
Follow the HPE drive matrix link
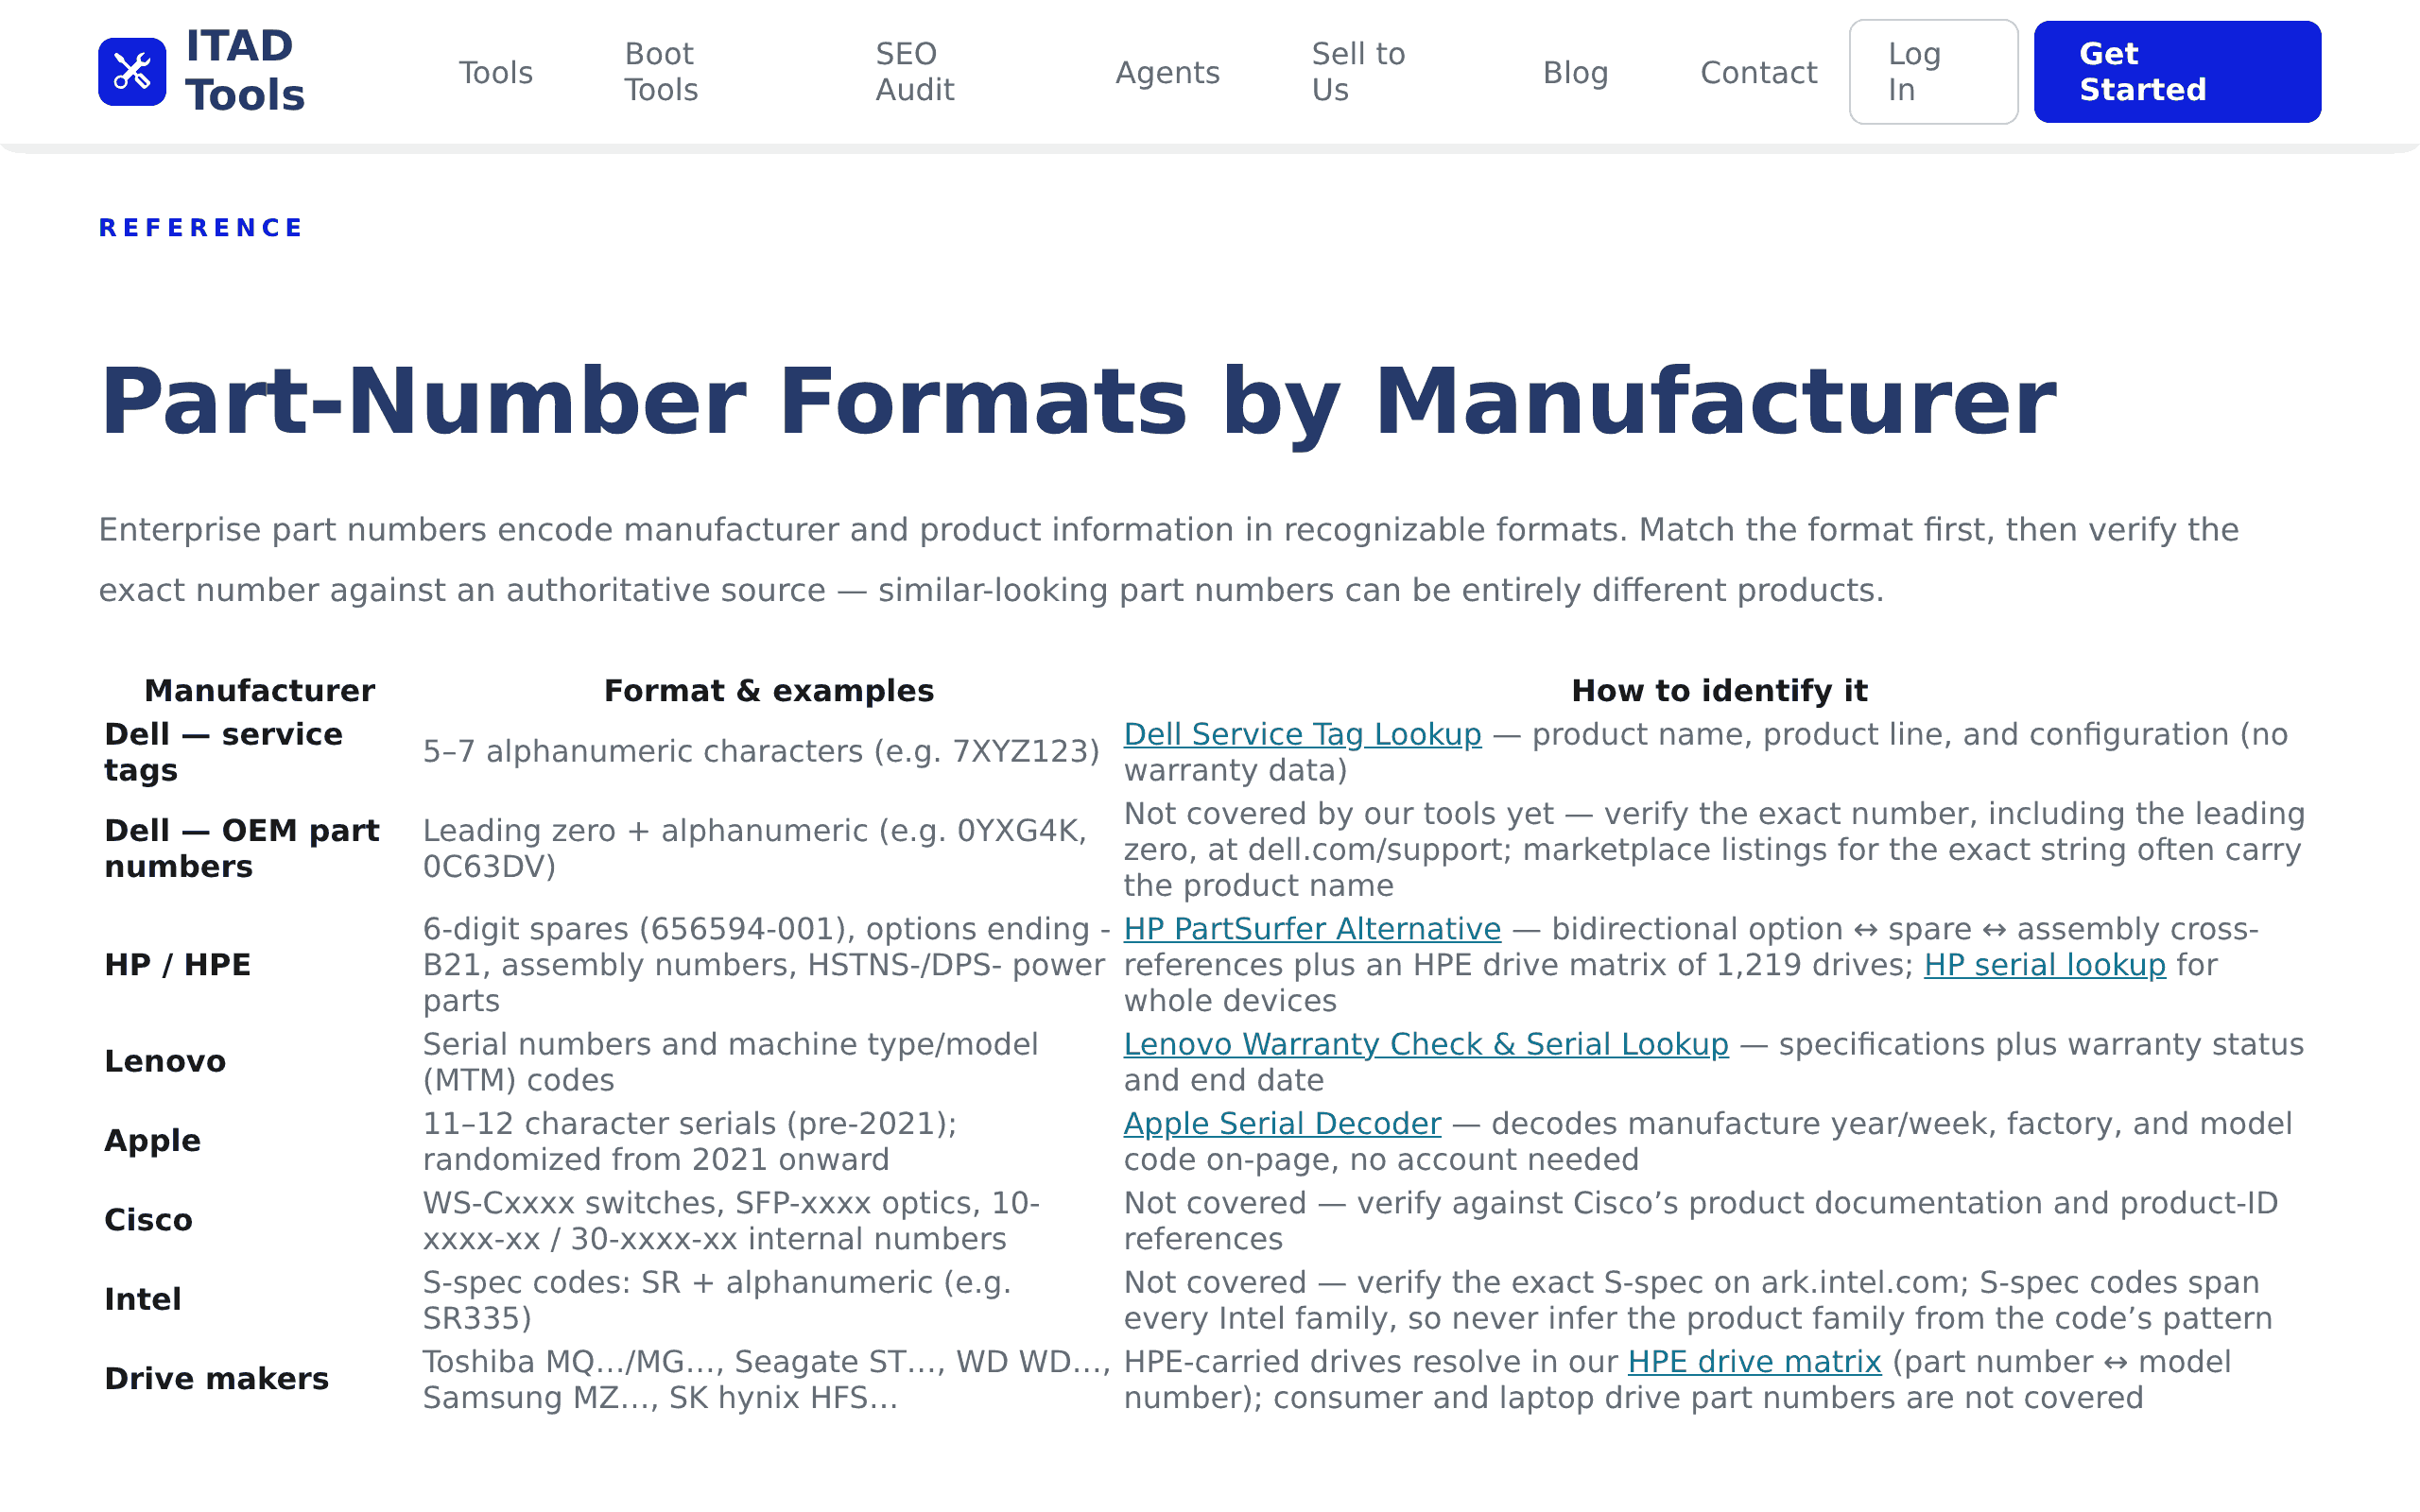coord(1754,1362)
